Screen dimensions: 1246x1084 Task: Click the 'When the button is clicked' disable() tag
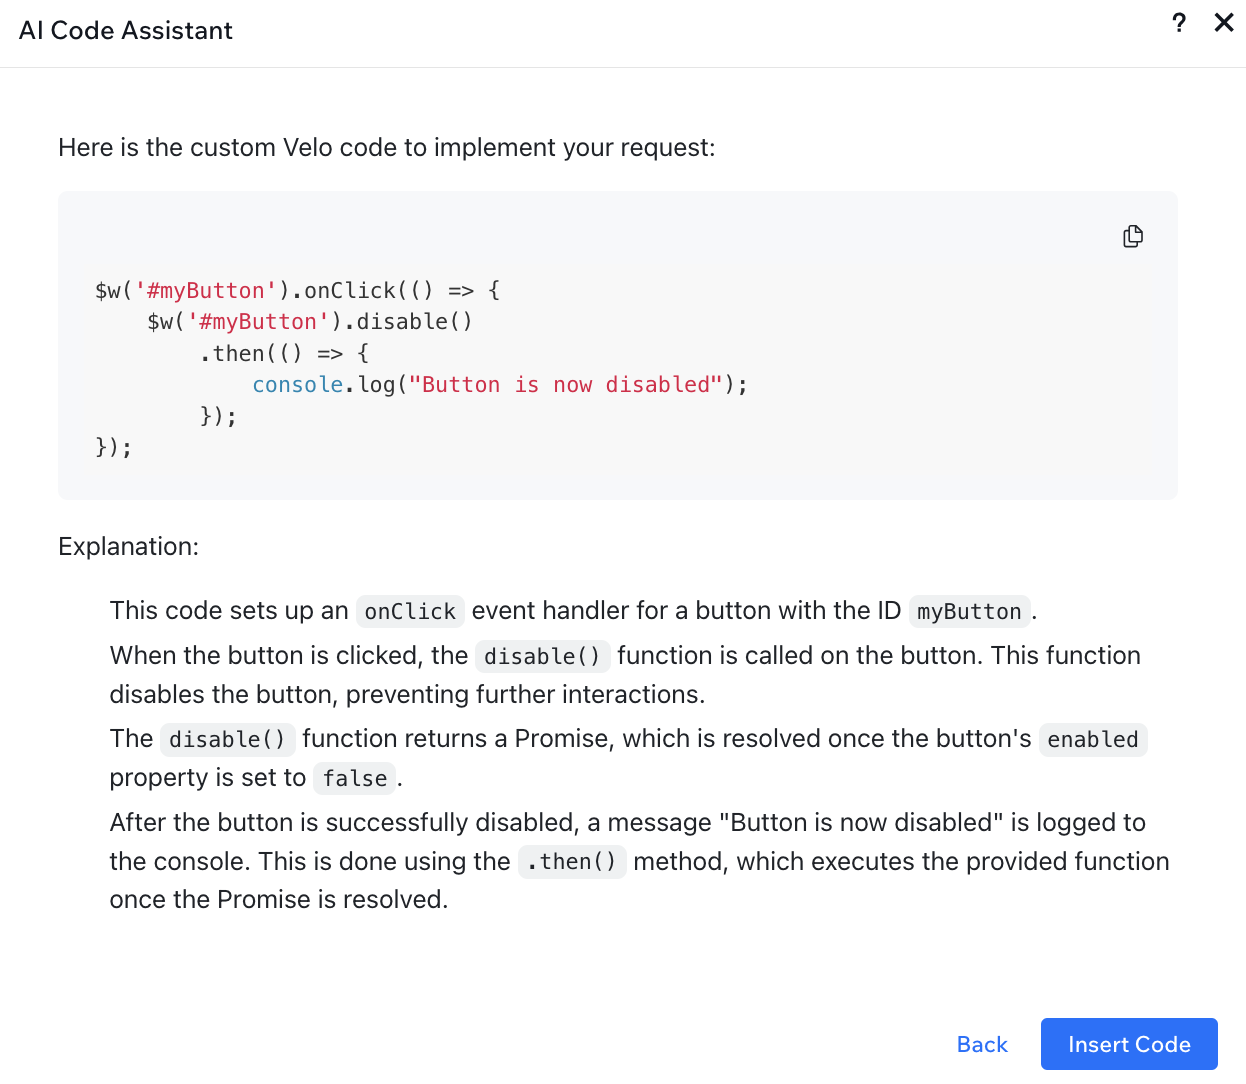(x=542, y=656)
